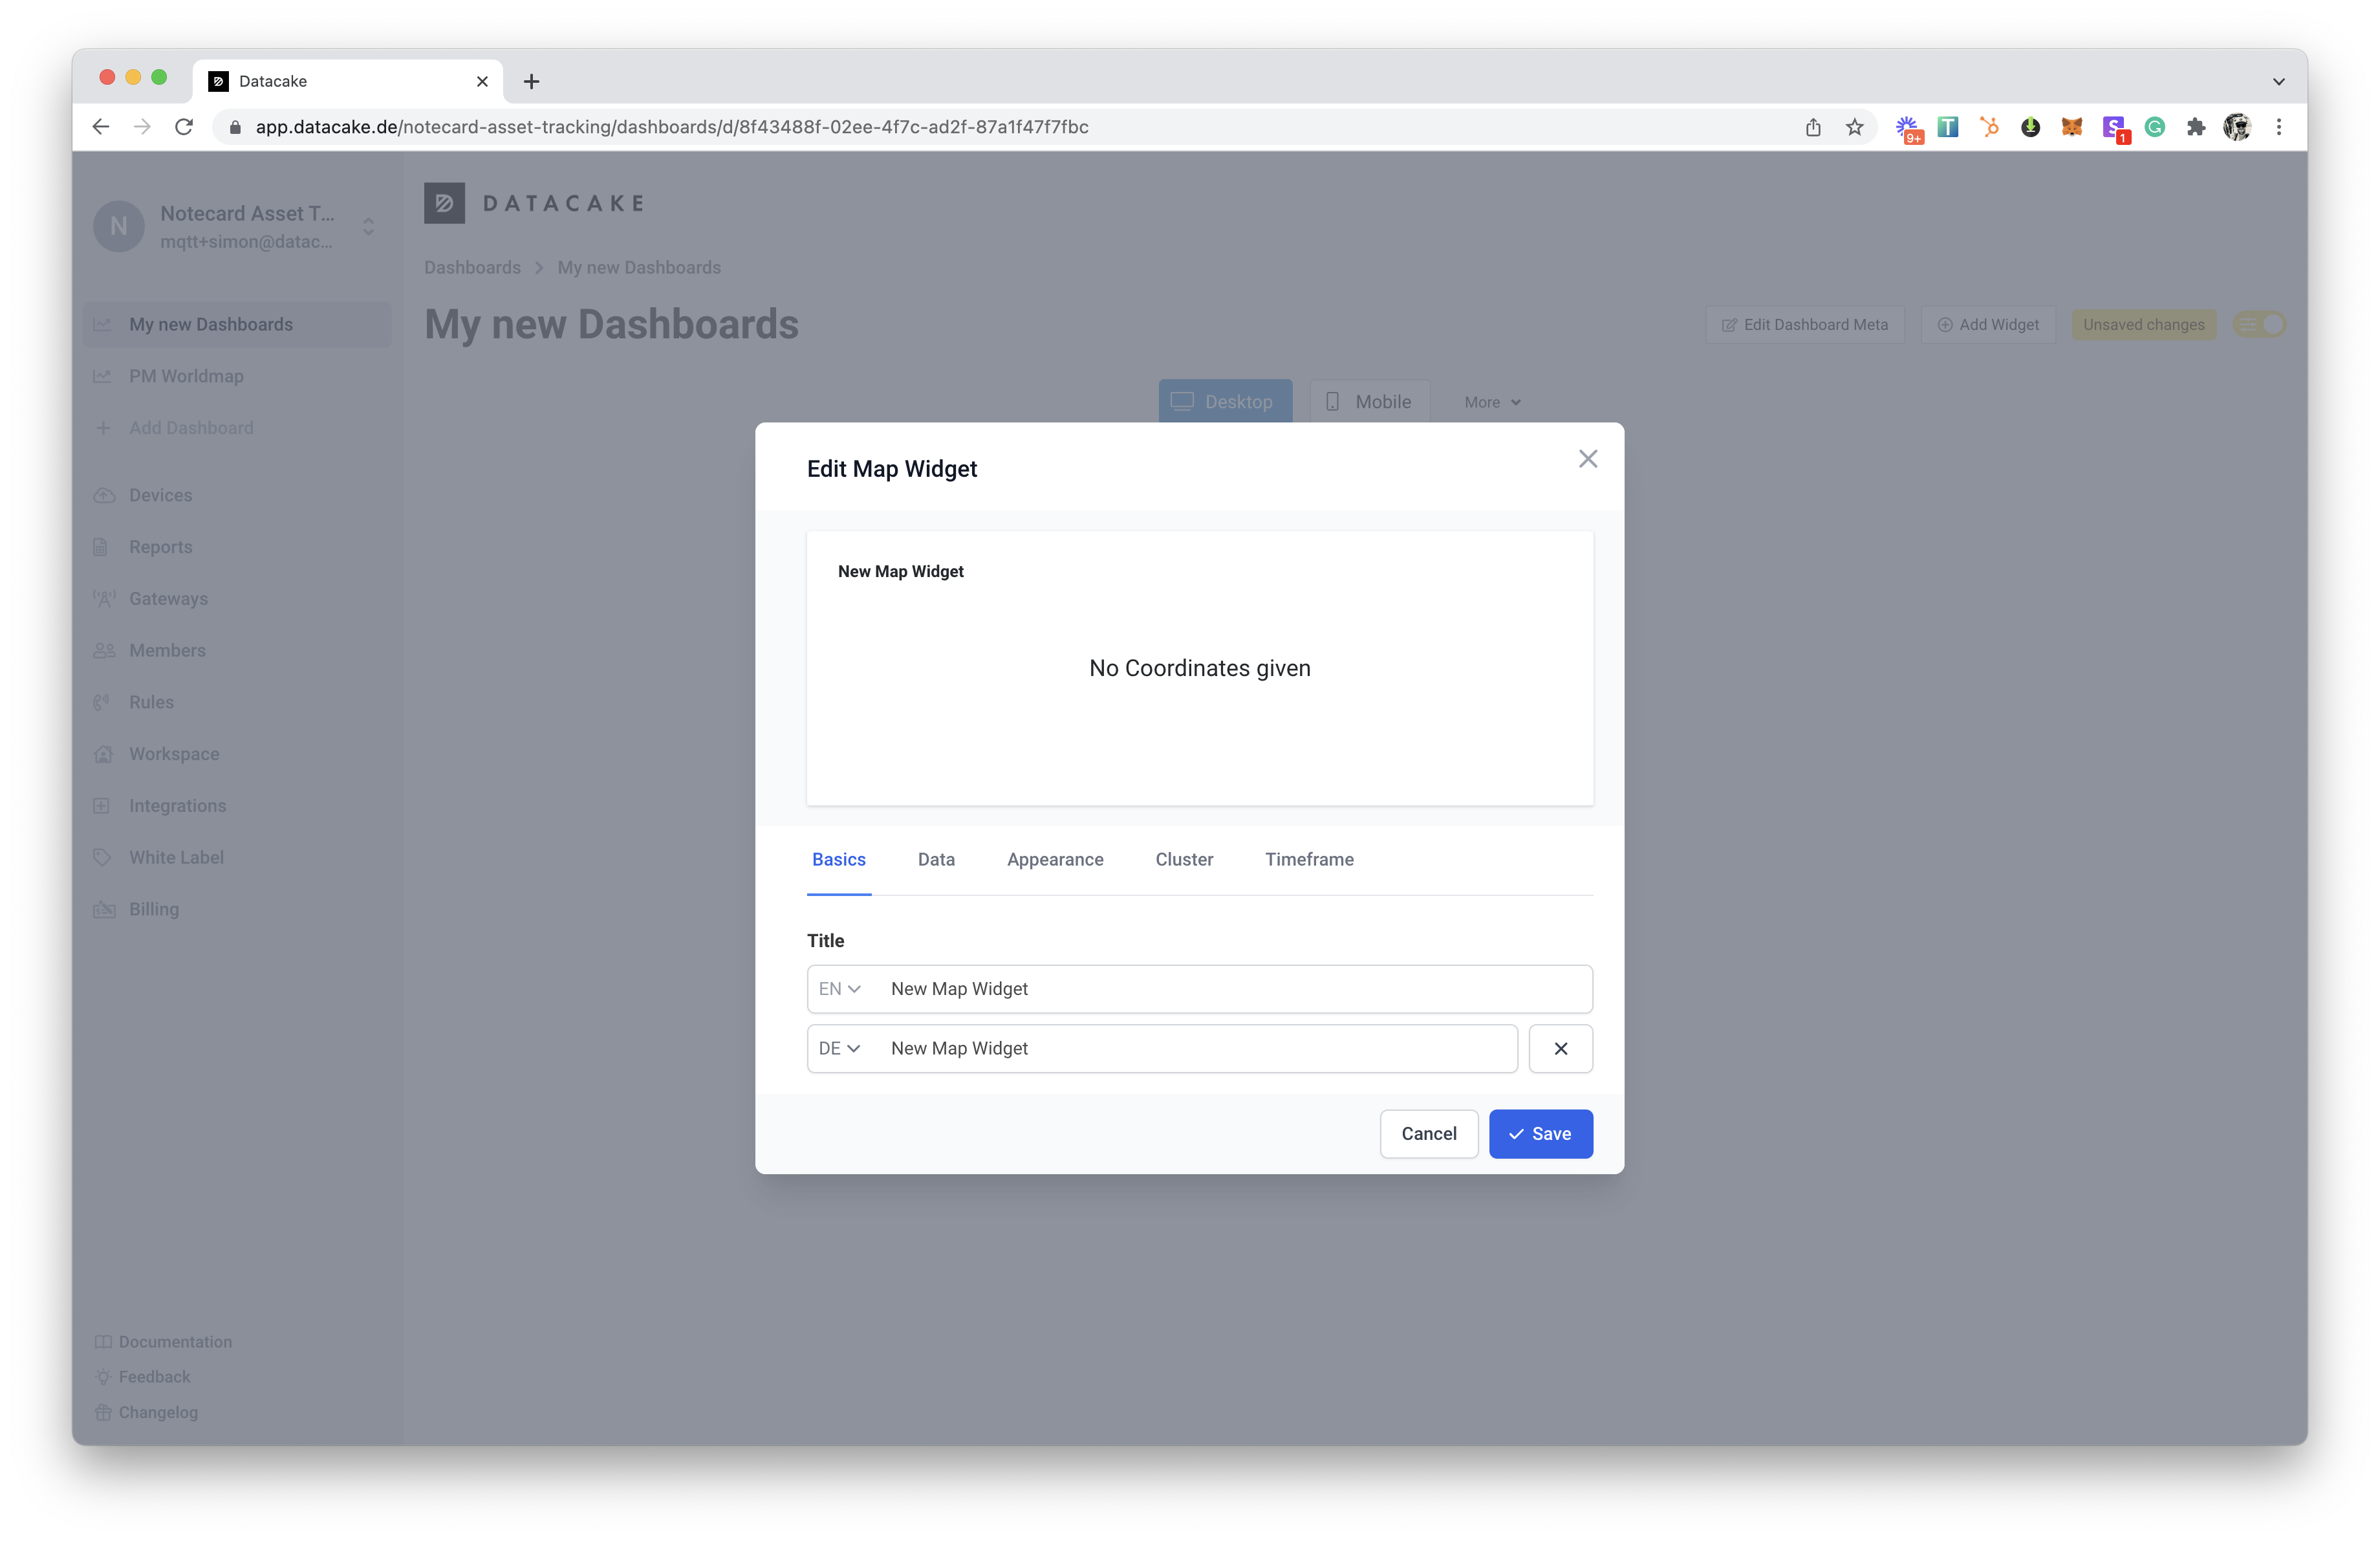Click the Rules sidebar icon
The height and width of the screenshot is (1541, 2380).
[102, 702]
